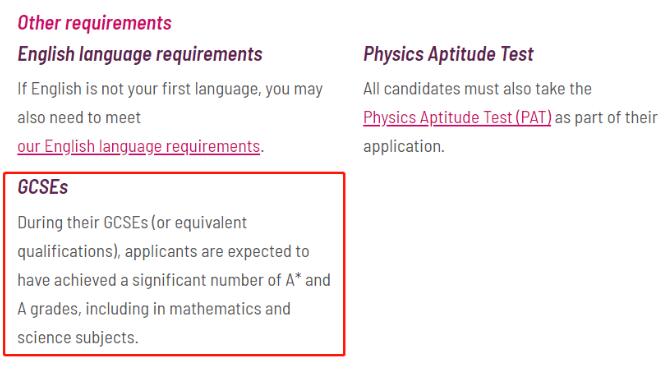This screenshot has width=667, height=376.
Task: Click the 'English language requirements' heading
Action: (x=140, y=54)
